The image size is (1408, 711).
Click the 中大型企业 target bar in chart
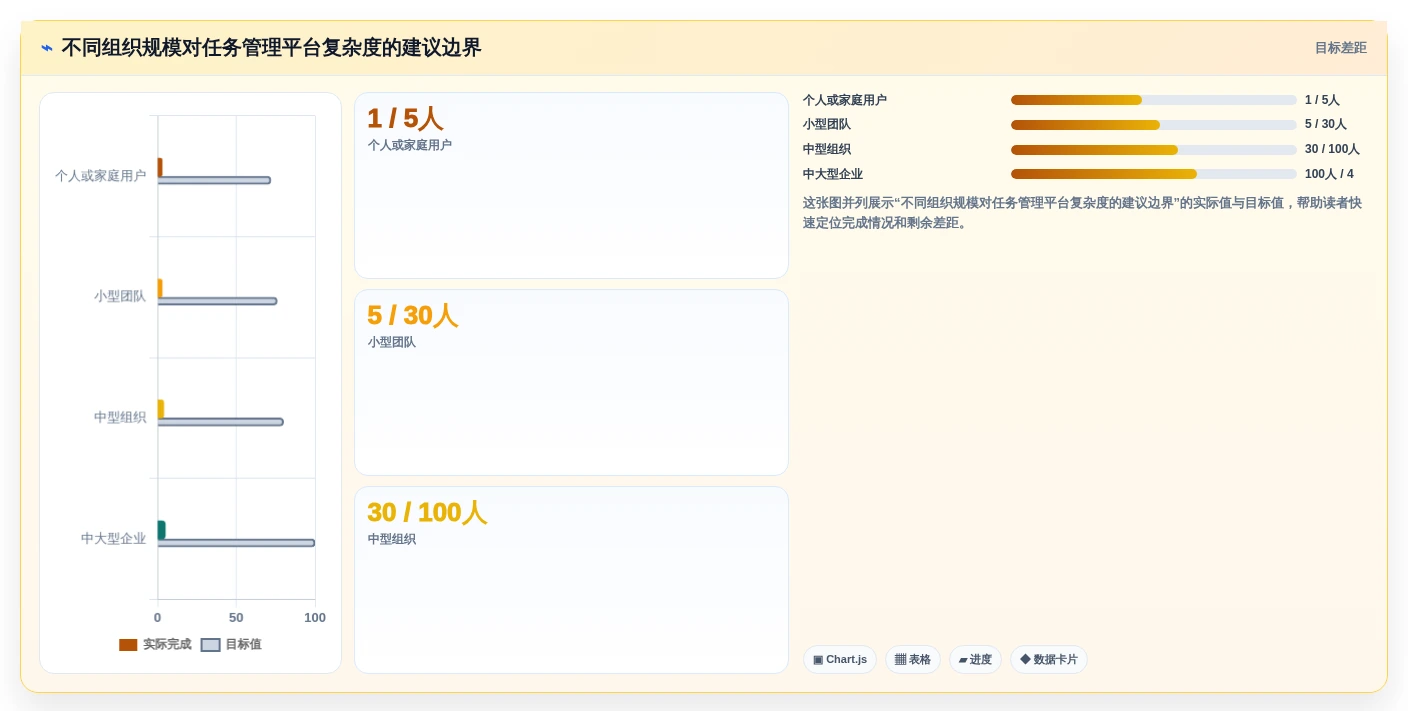click(x=236, y=543)
